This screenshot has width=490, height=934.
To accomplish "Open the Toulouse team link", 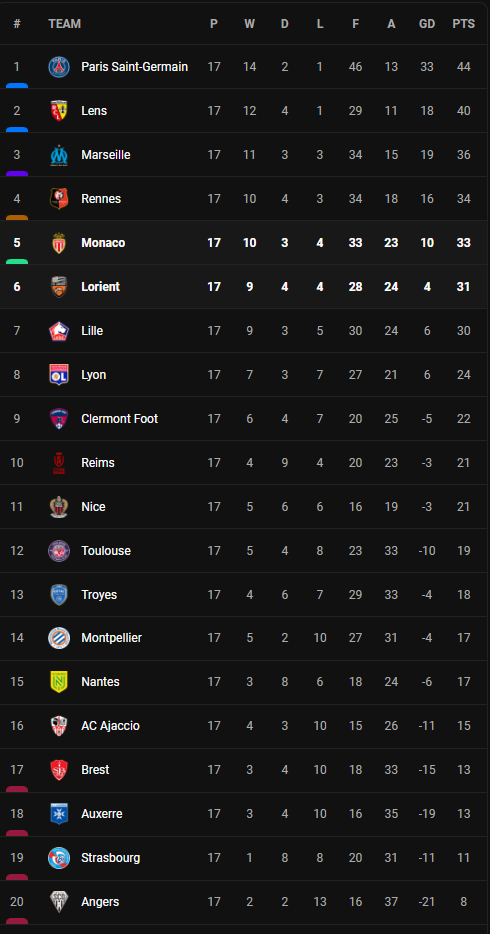I will 106,550.
